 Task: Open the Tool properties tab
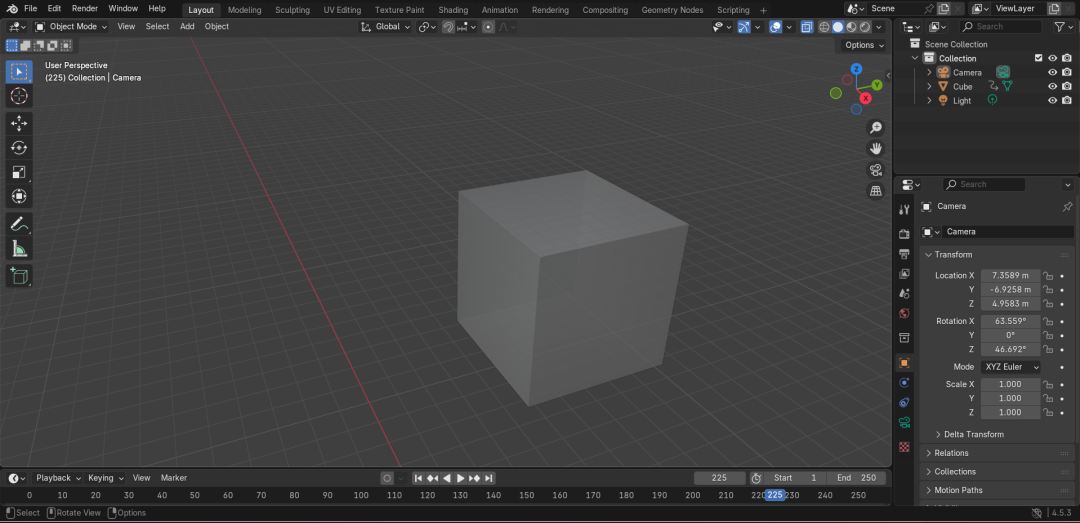(904, 209)
